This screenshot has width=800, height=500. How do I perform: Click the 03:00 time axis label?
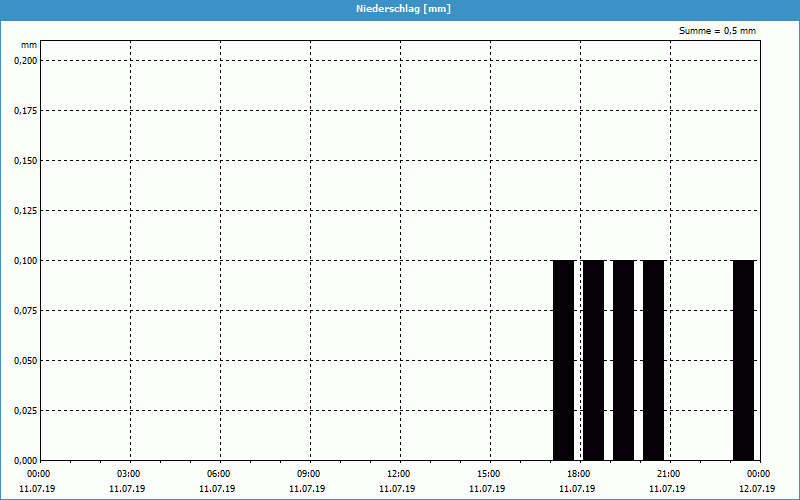[x=130, y=474]
